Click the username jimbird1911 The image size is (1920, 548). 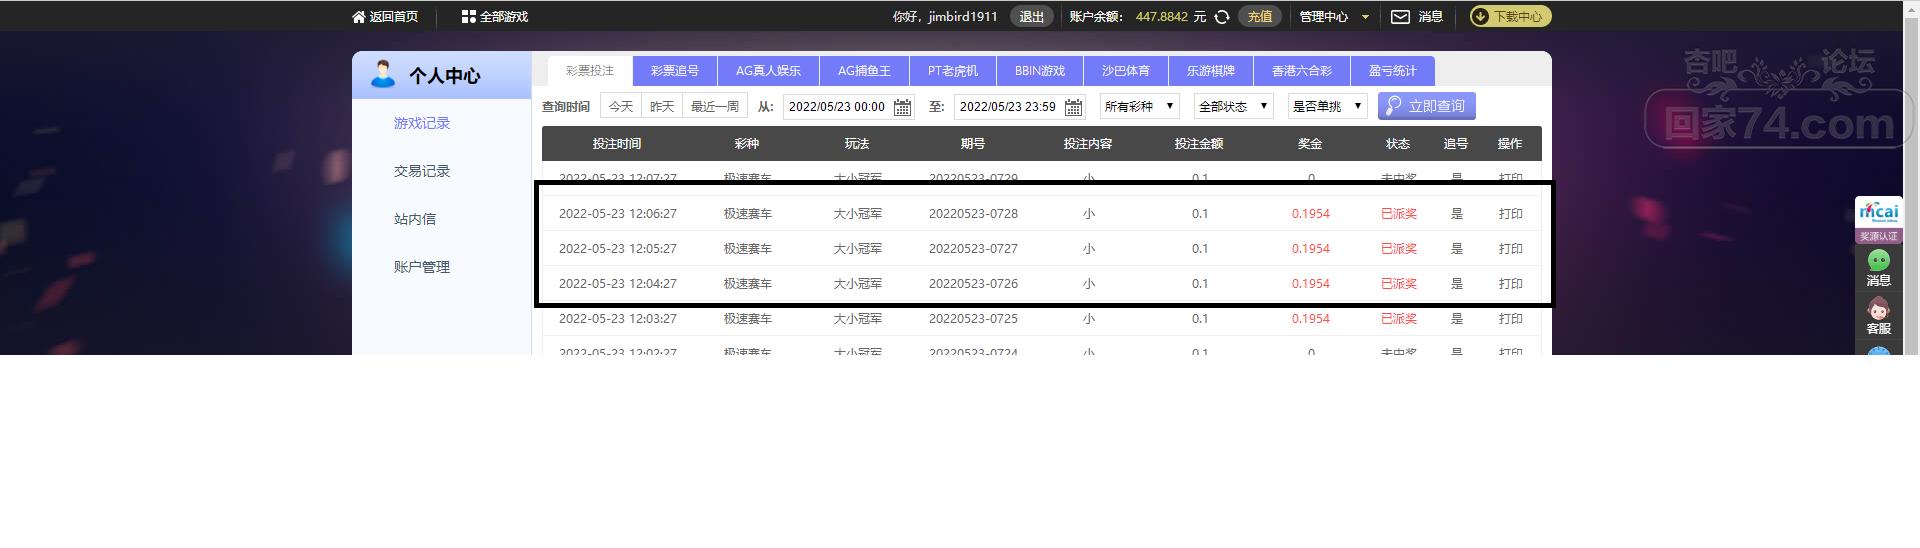[962, 17]
